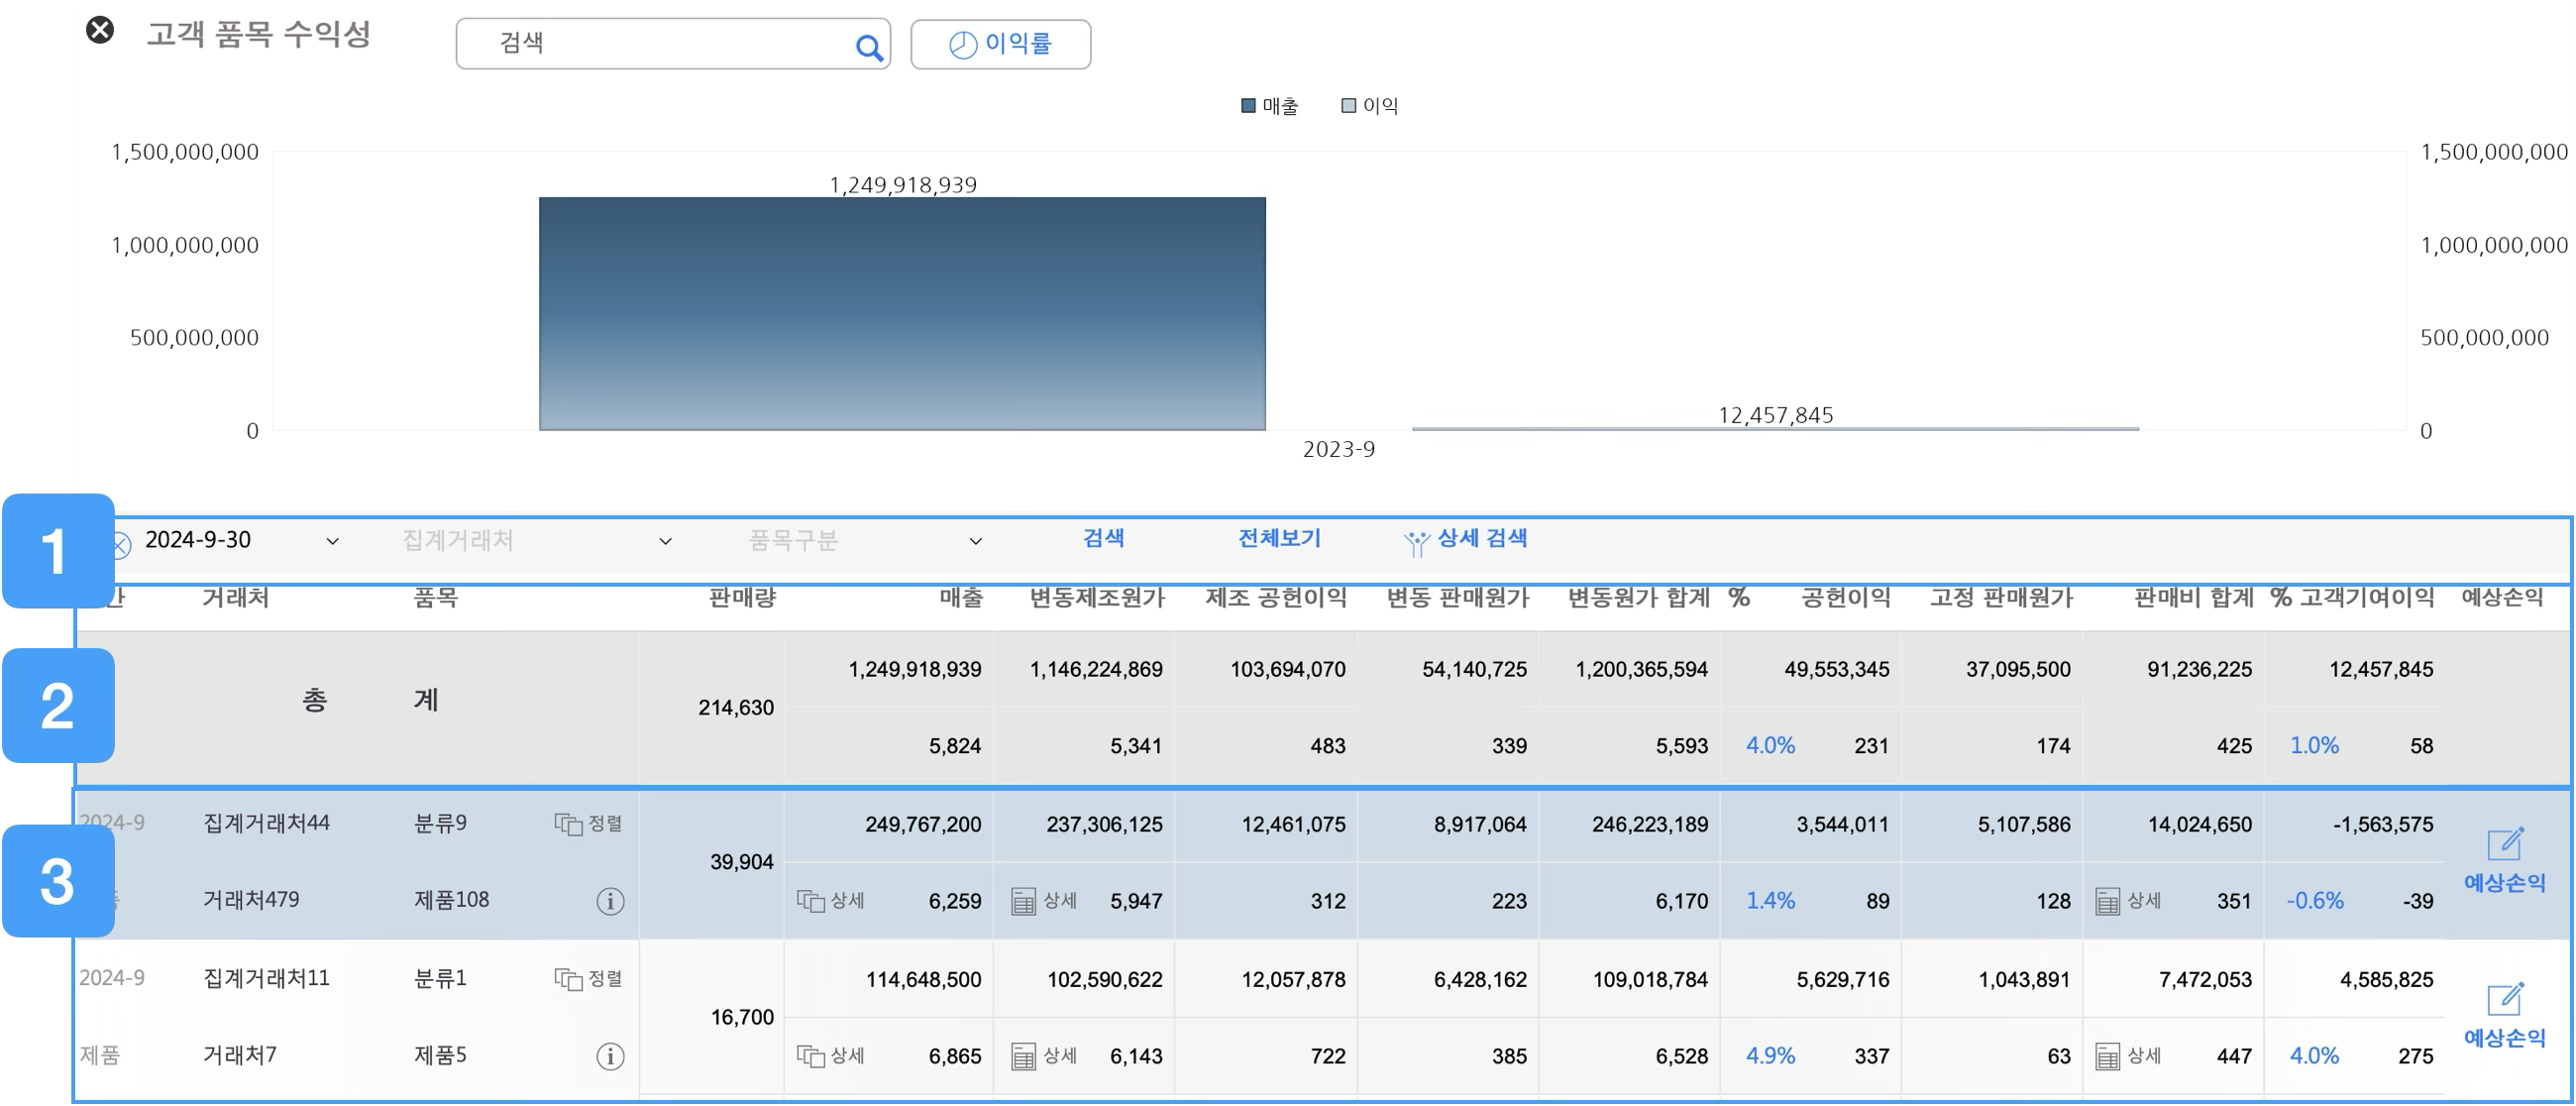Click the 전체보기 link
The image size is (2576, 1106).
coord(1279,538)
